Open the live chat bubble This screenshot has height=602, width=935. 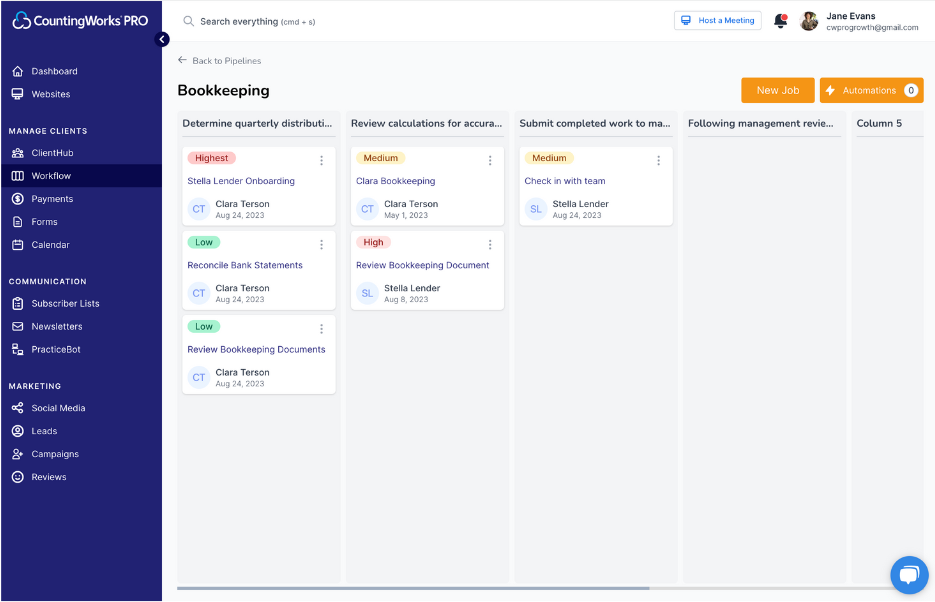coord(908,574)
